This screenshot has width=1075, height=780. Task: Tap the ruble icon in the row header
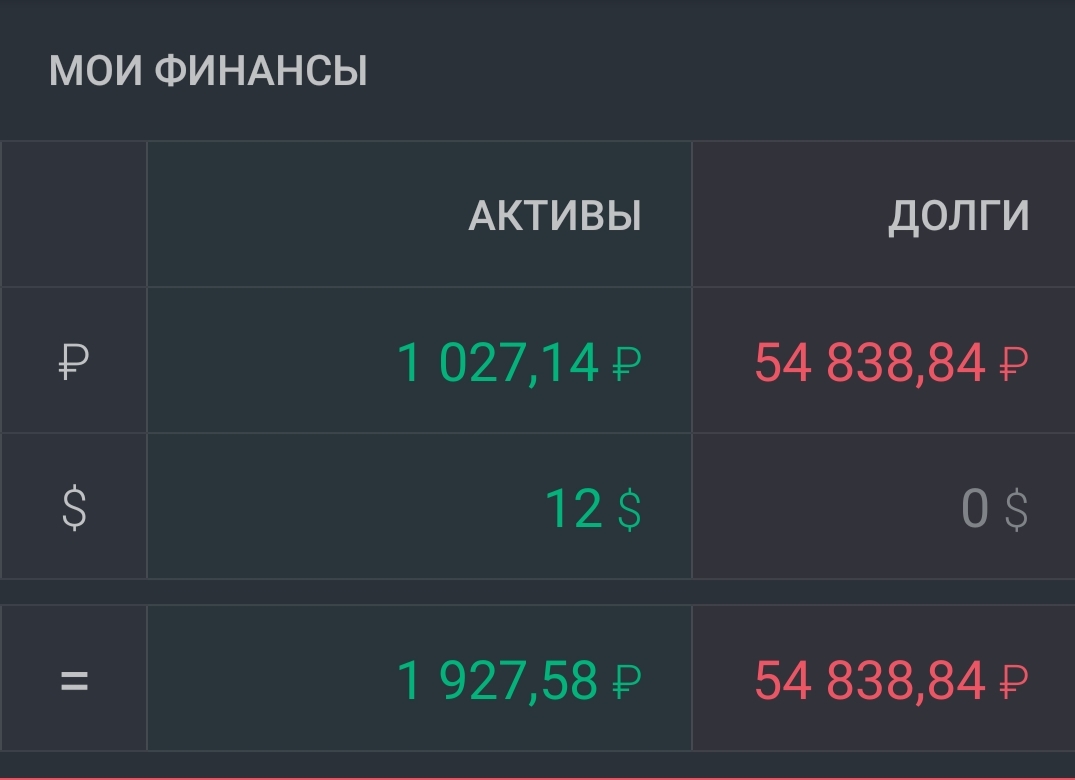tap(74, 361)
